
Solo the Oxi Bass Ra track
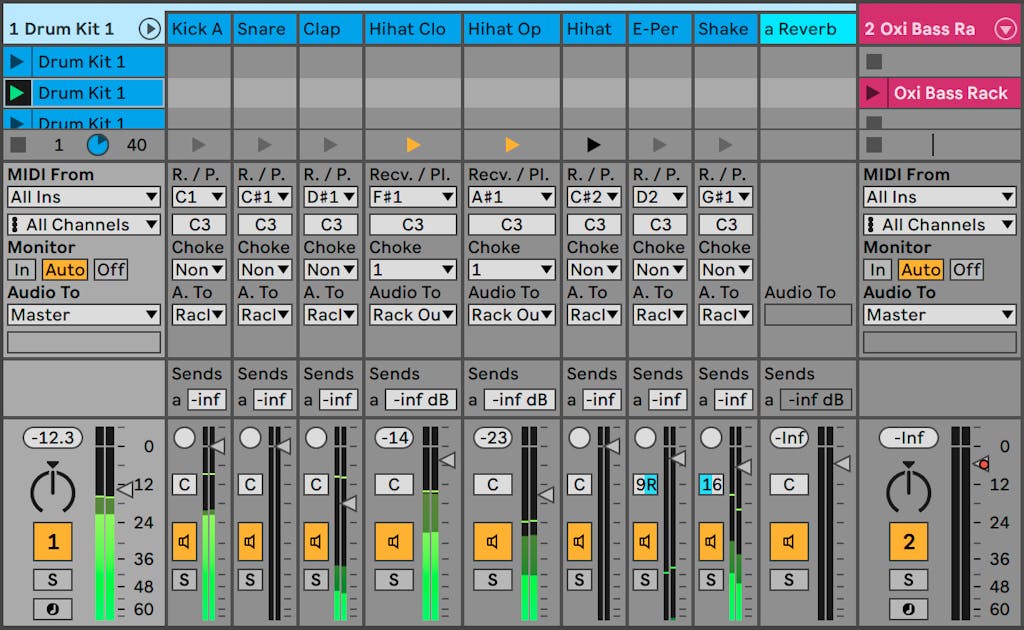point(908,579)
